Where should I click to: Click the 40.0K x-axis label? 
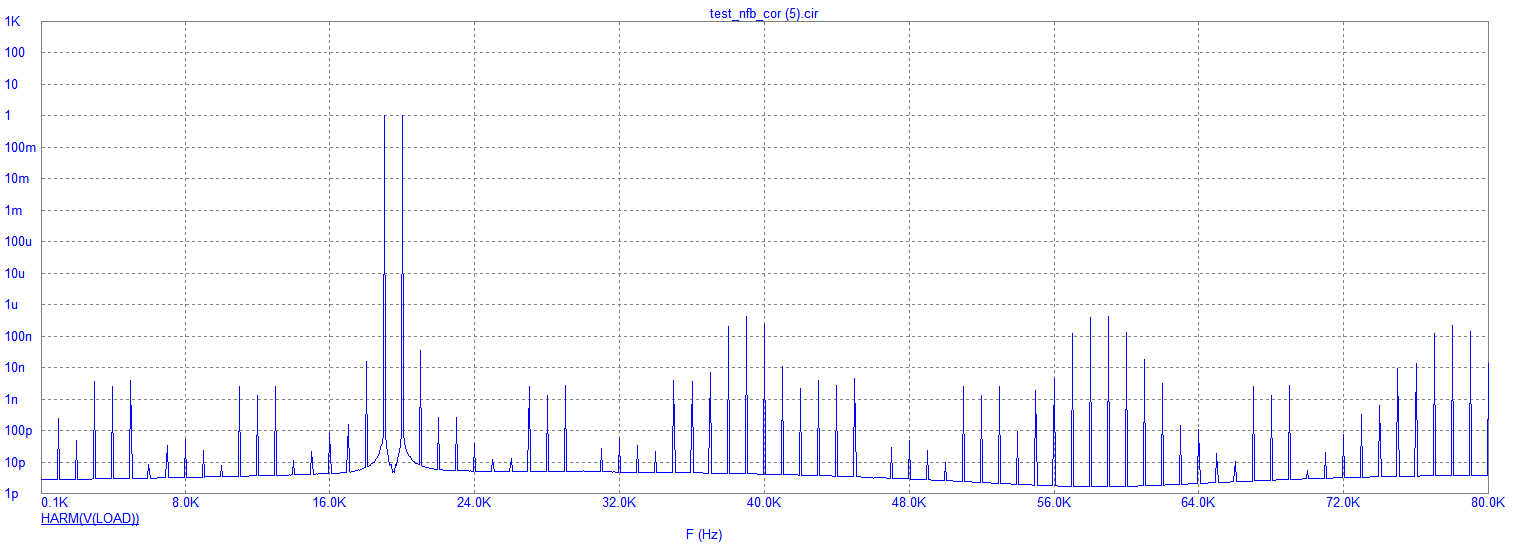764,502
